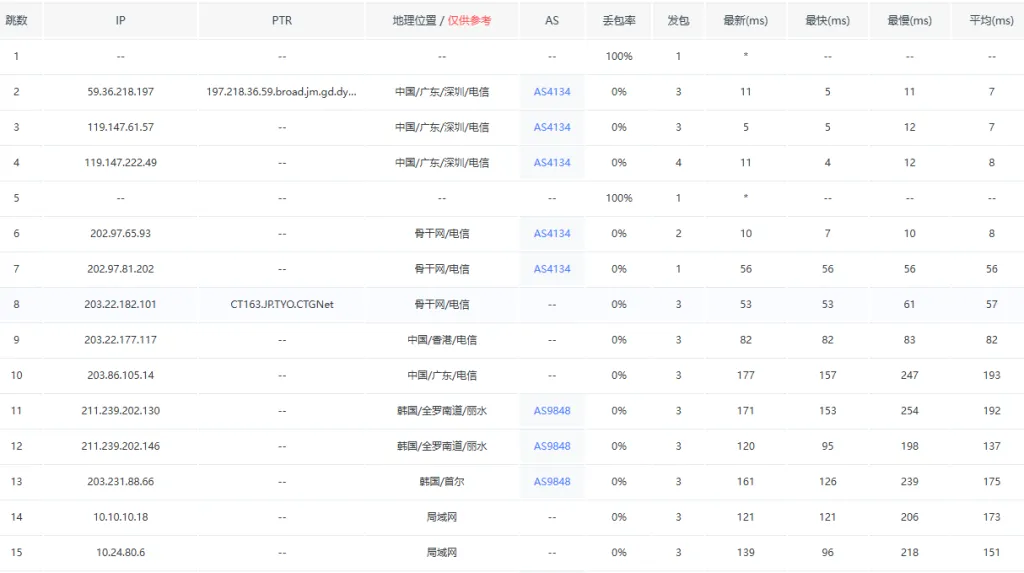This screenshot has height=573, width=1024.
Task: Click average value 175 in hop 13 row
Action: tap(991, 482)
